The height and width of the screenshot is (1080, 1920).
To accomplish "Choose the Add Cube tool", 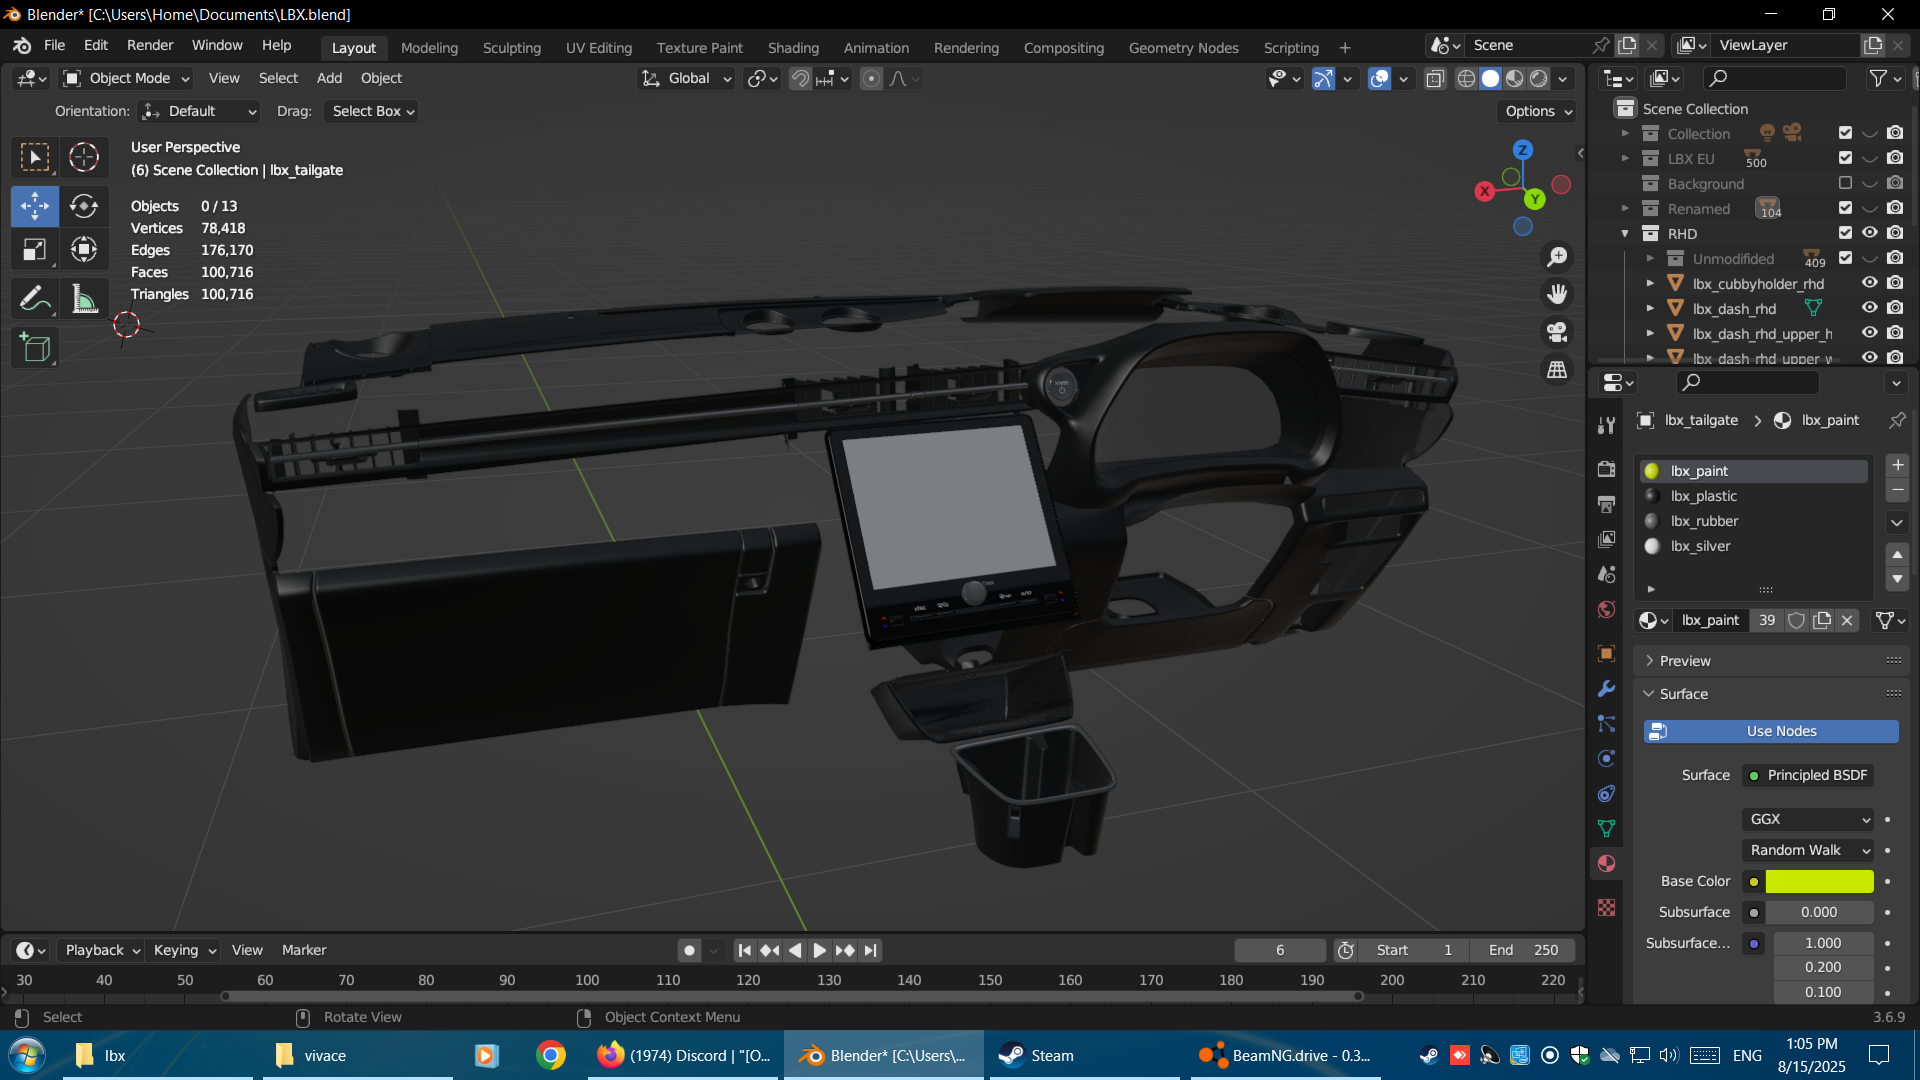I will click(x=34, y=348).
